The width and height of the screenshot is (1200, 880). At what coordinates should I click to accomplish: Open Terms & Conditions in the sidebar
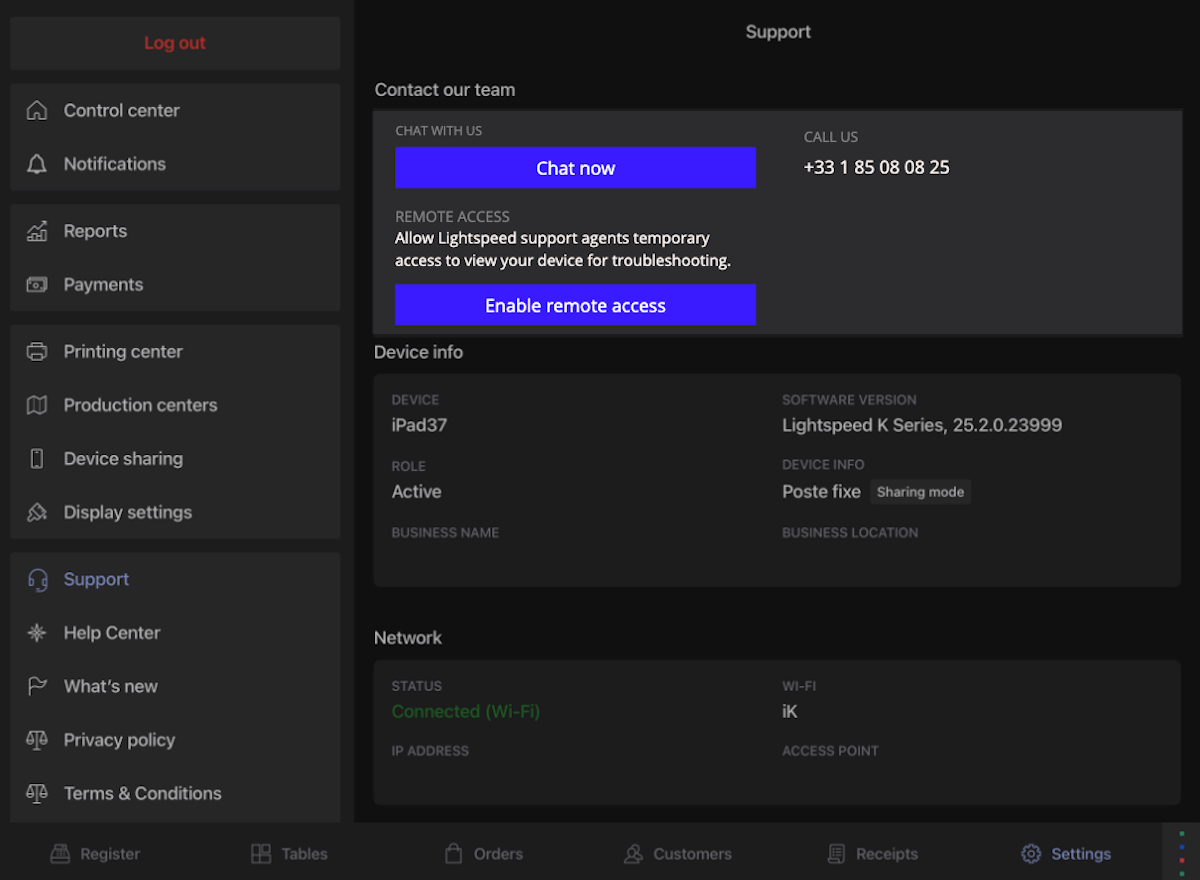point(142,793)
